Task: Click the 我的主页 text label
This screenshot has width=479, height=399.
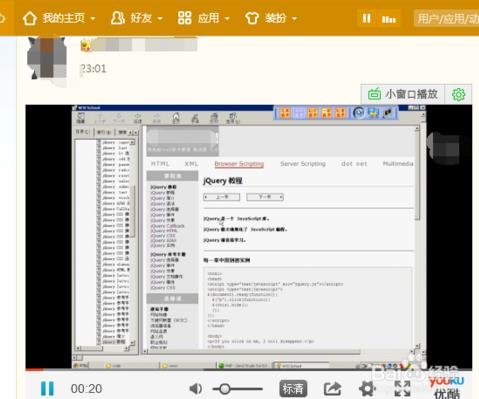Action: tap(64, 18)
